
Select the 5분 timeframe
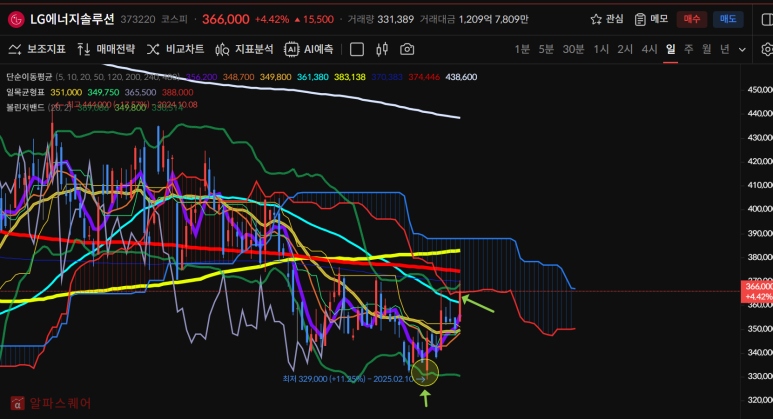pyautogui.click(x=546, y=49)
